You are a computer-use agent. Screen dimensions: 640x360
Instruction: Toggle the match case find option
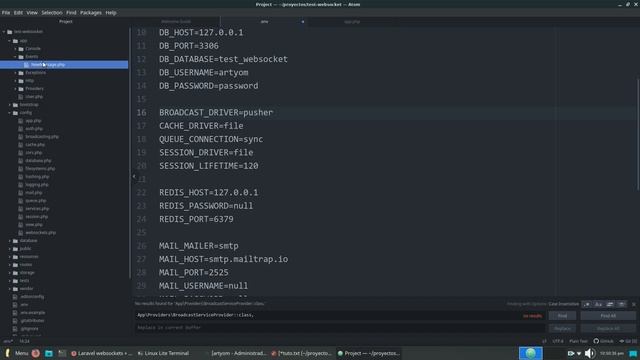[598, 304]
